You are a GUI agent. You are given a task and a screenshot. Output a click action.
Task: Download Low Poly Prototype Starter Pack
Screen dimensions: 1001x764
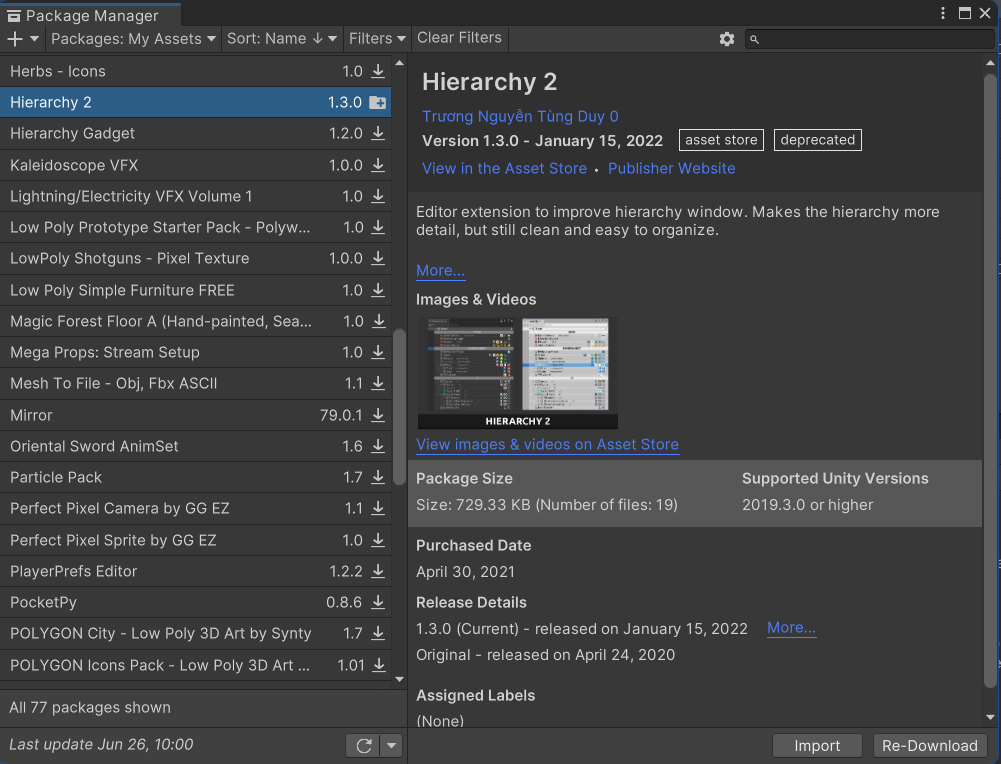coord(378,227)
